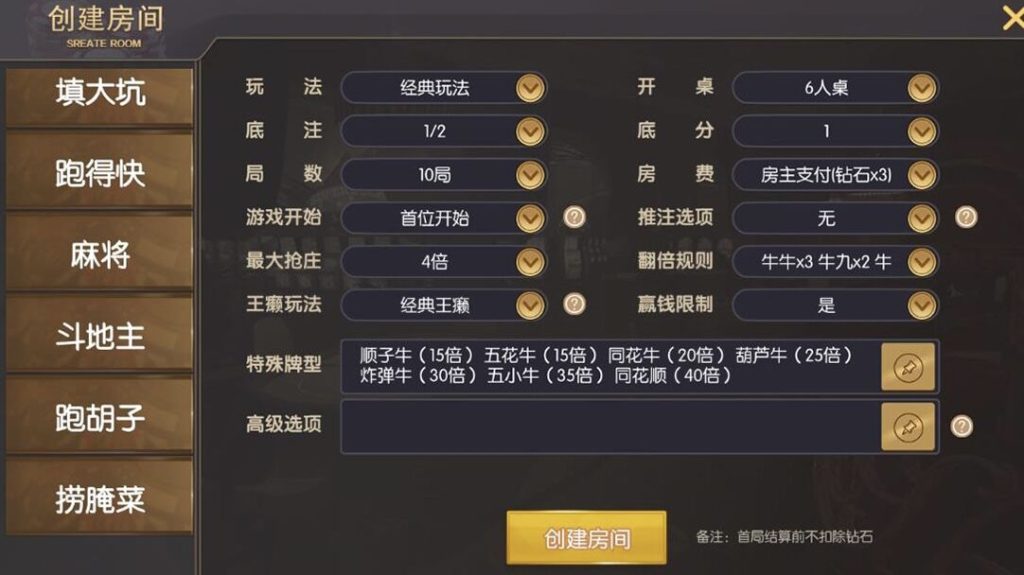Viewport: 1024px width, 575px height.
Task: Expand the 赢钱限制 dropdown
Action: pyautogui.click(x=921, y=305)
